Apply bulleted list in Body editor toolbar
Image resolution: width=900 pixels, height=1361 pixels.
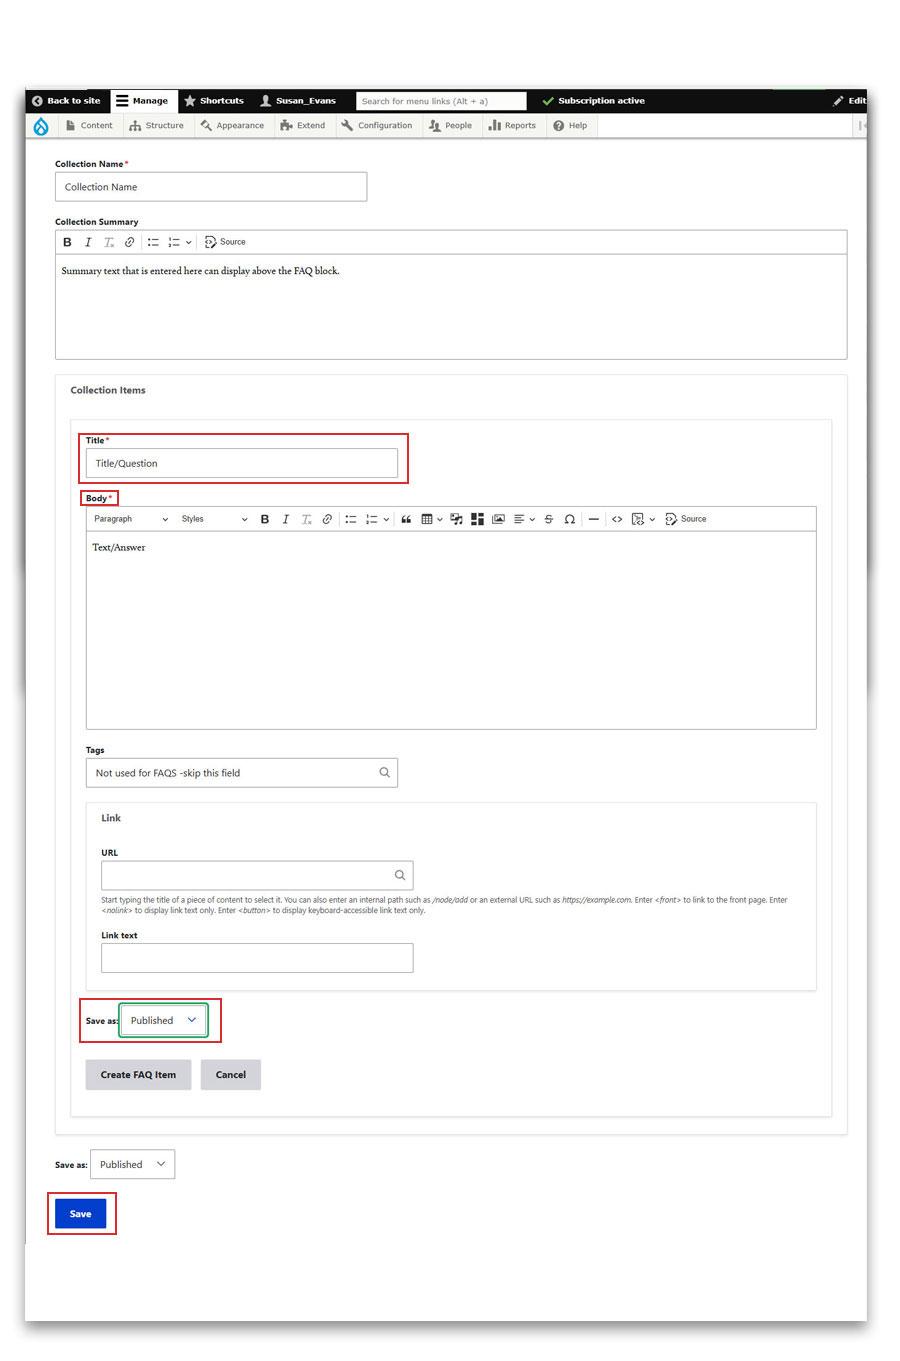[x=351, y=519]
